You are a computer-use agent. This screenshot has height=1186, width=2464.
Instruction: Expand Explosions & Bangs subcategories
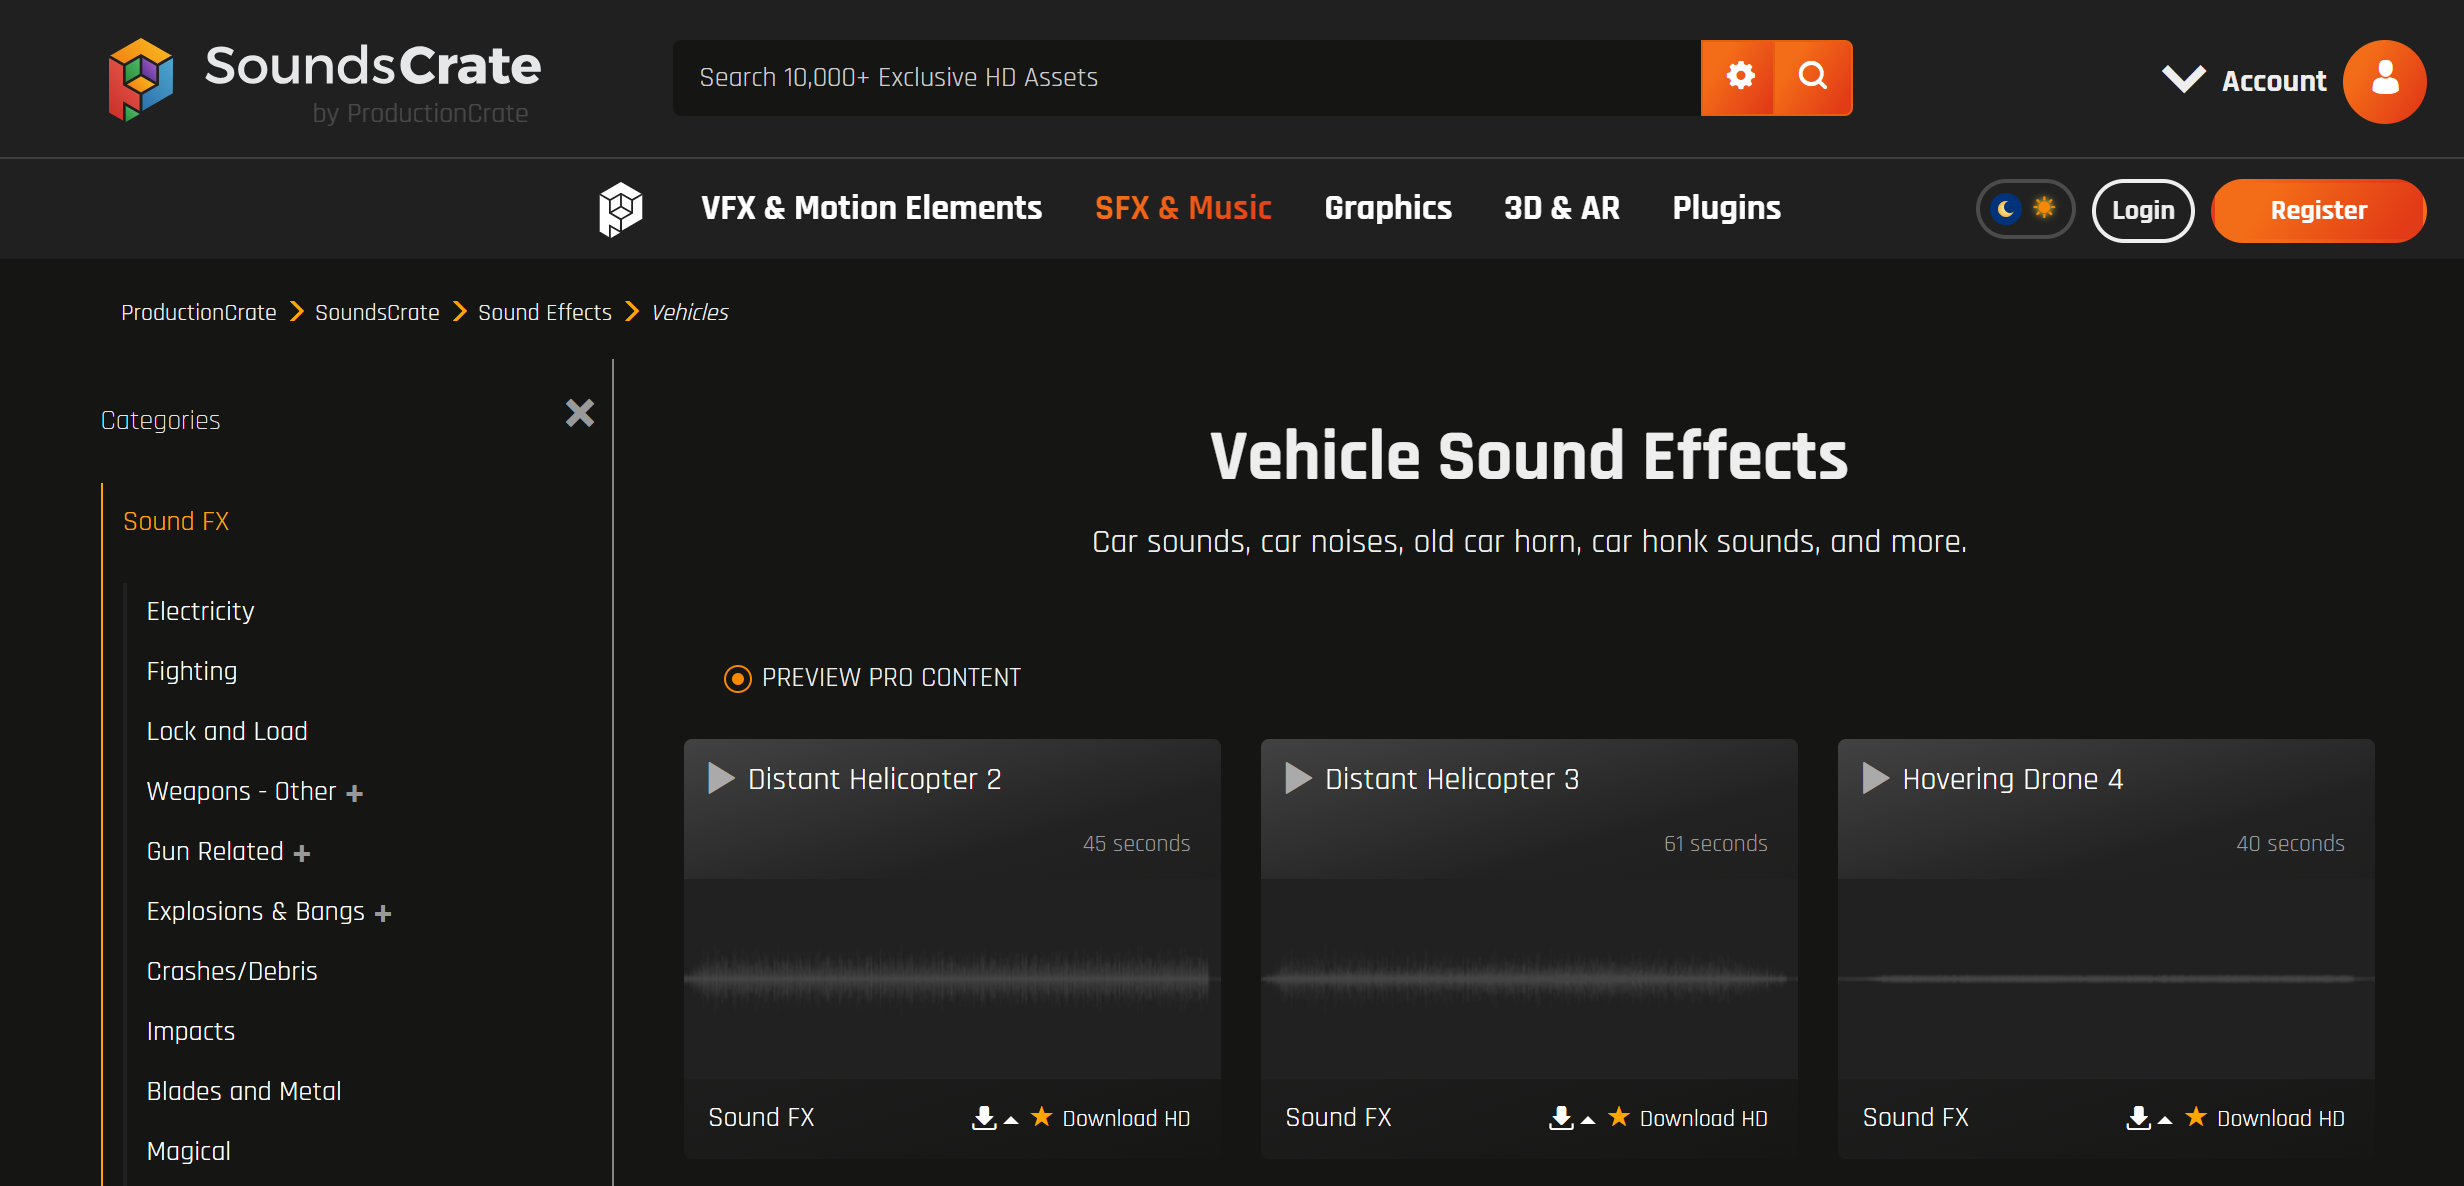383,913
